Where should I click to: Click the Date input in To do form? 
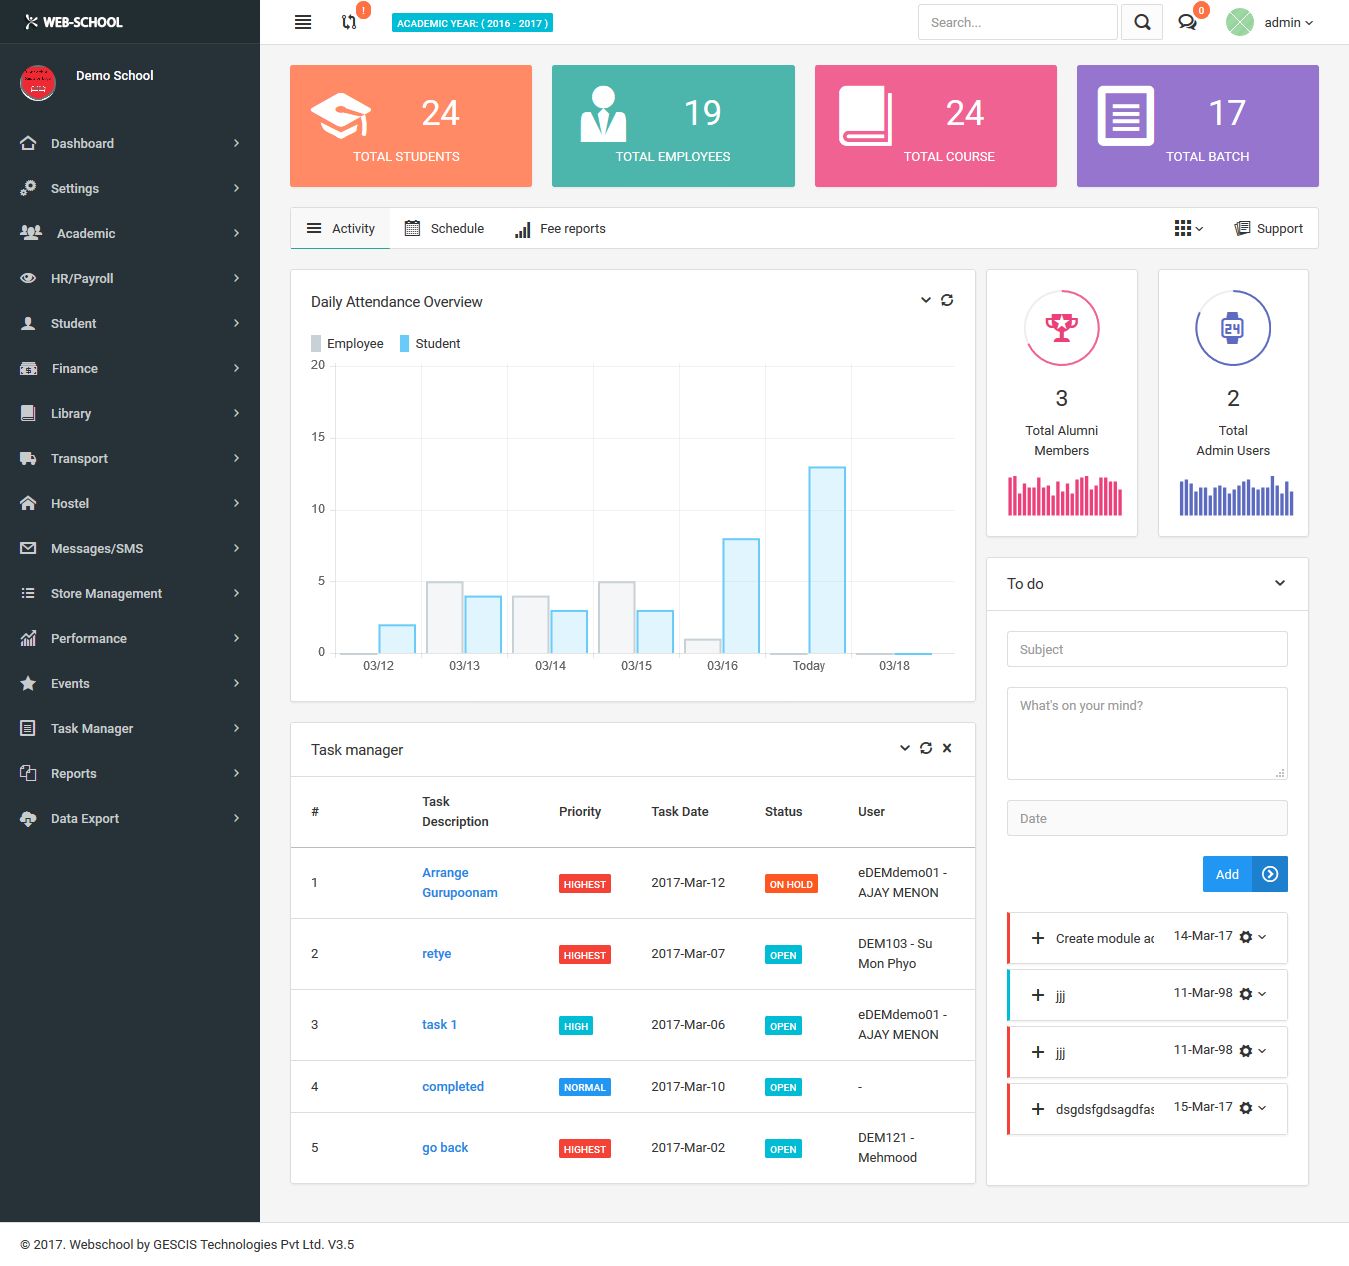point(1146,818)
